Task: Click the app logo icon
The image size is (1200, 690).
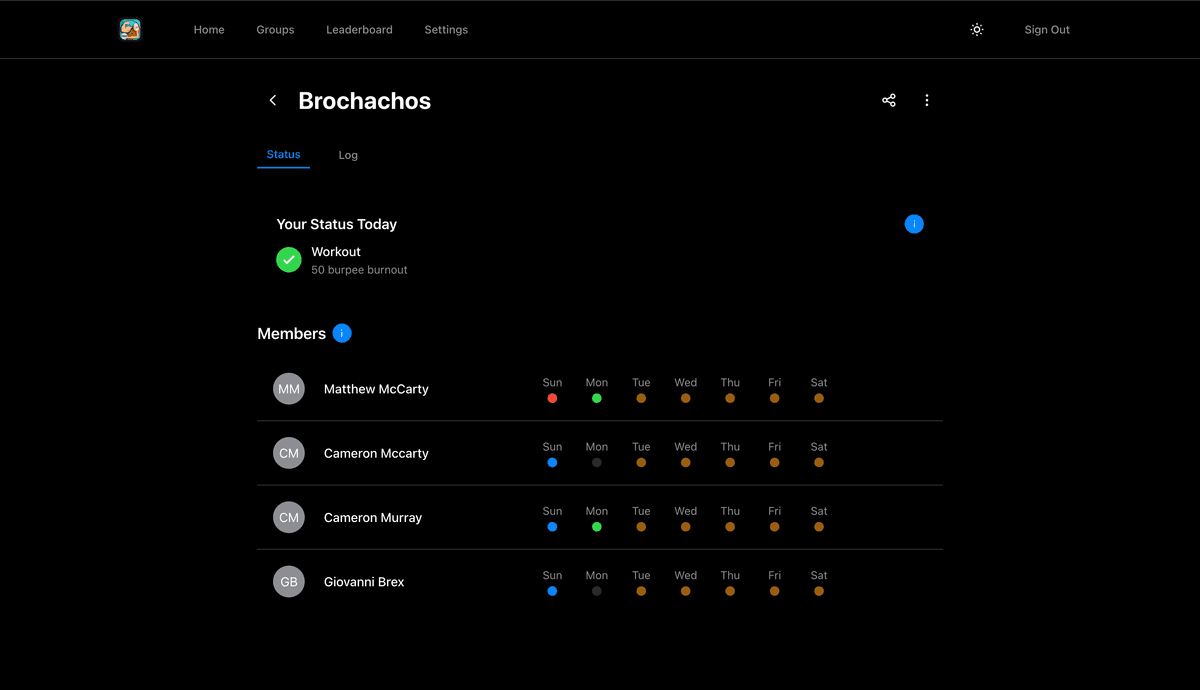Action: click(130, 30)
